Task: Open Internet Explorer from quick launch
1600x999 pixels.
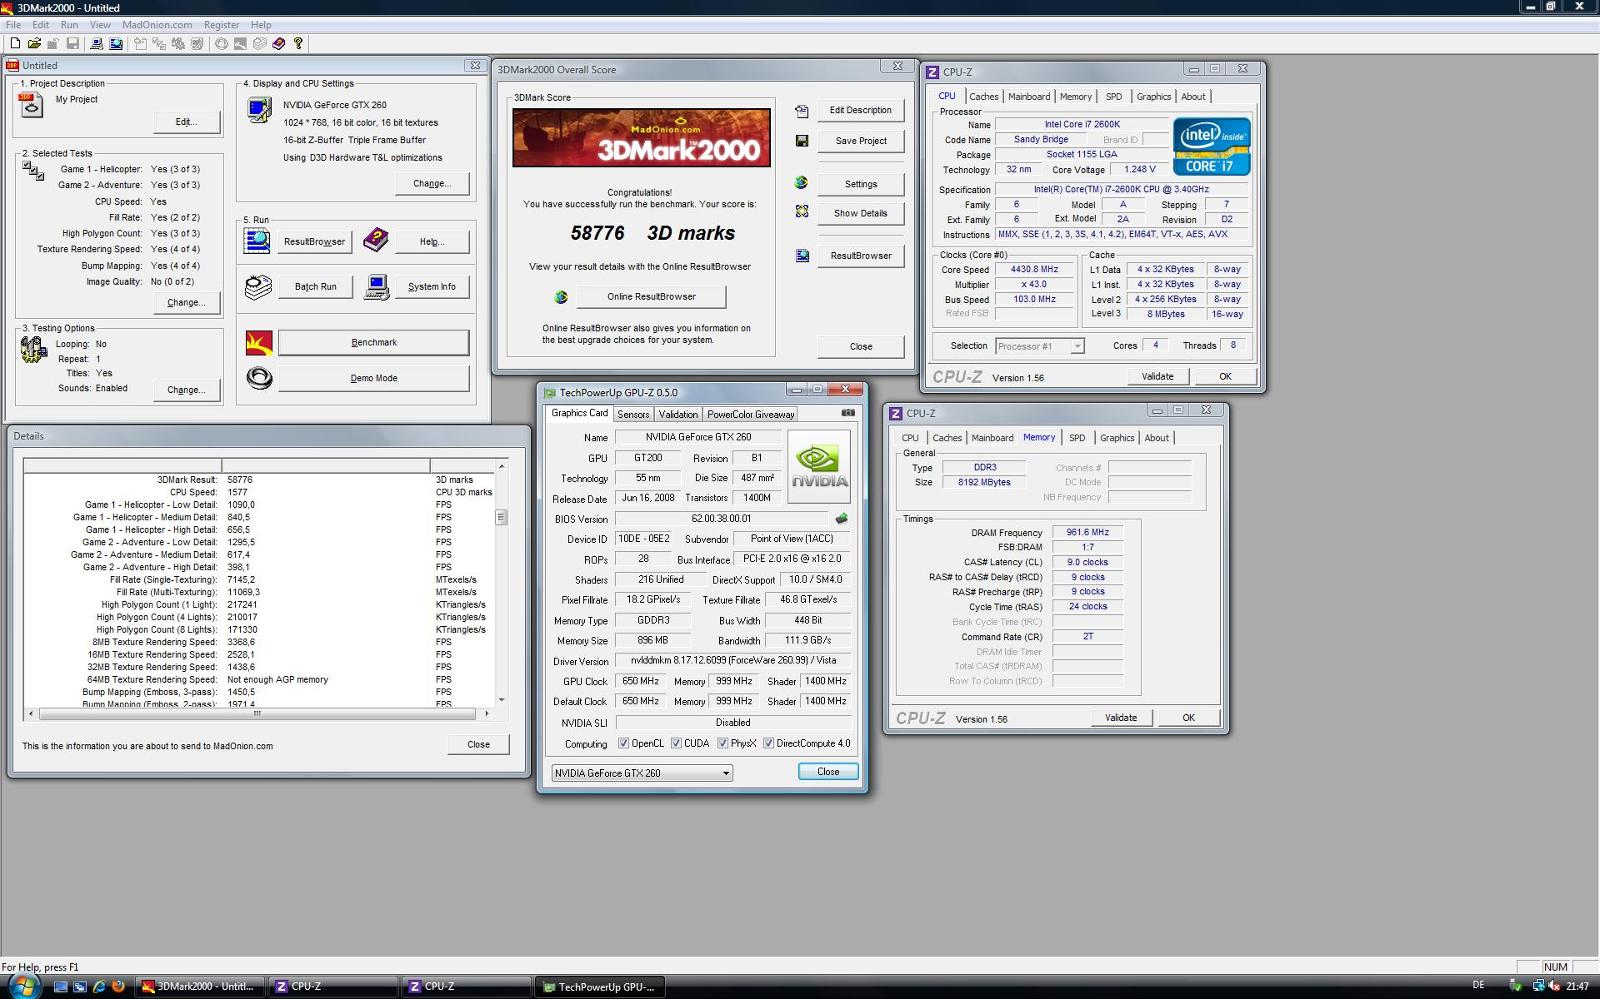Action: (99, 986)
